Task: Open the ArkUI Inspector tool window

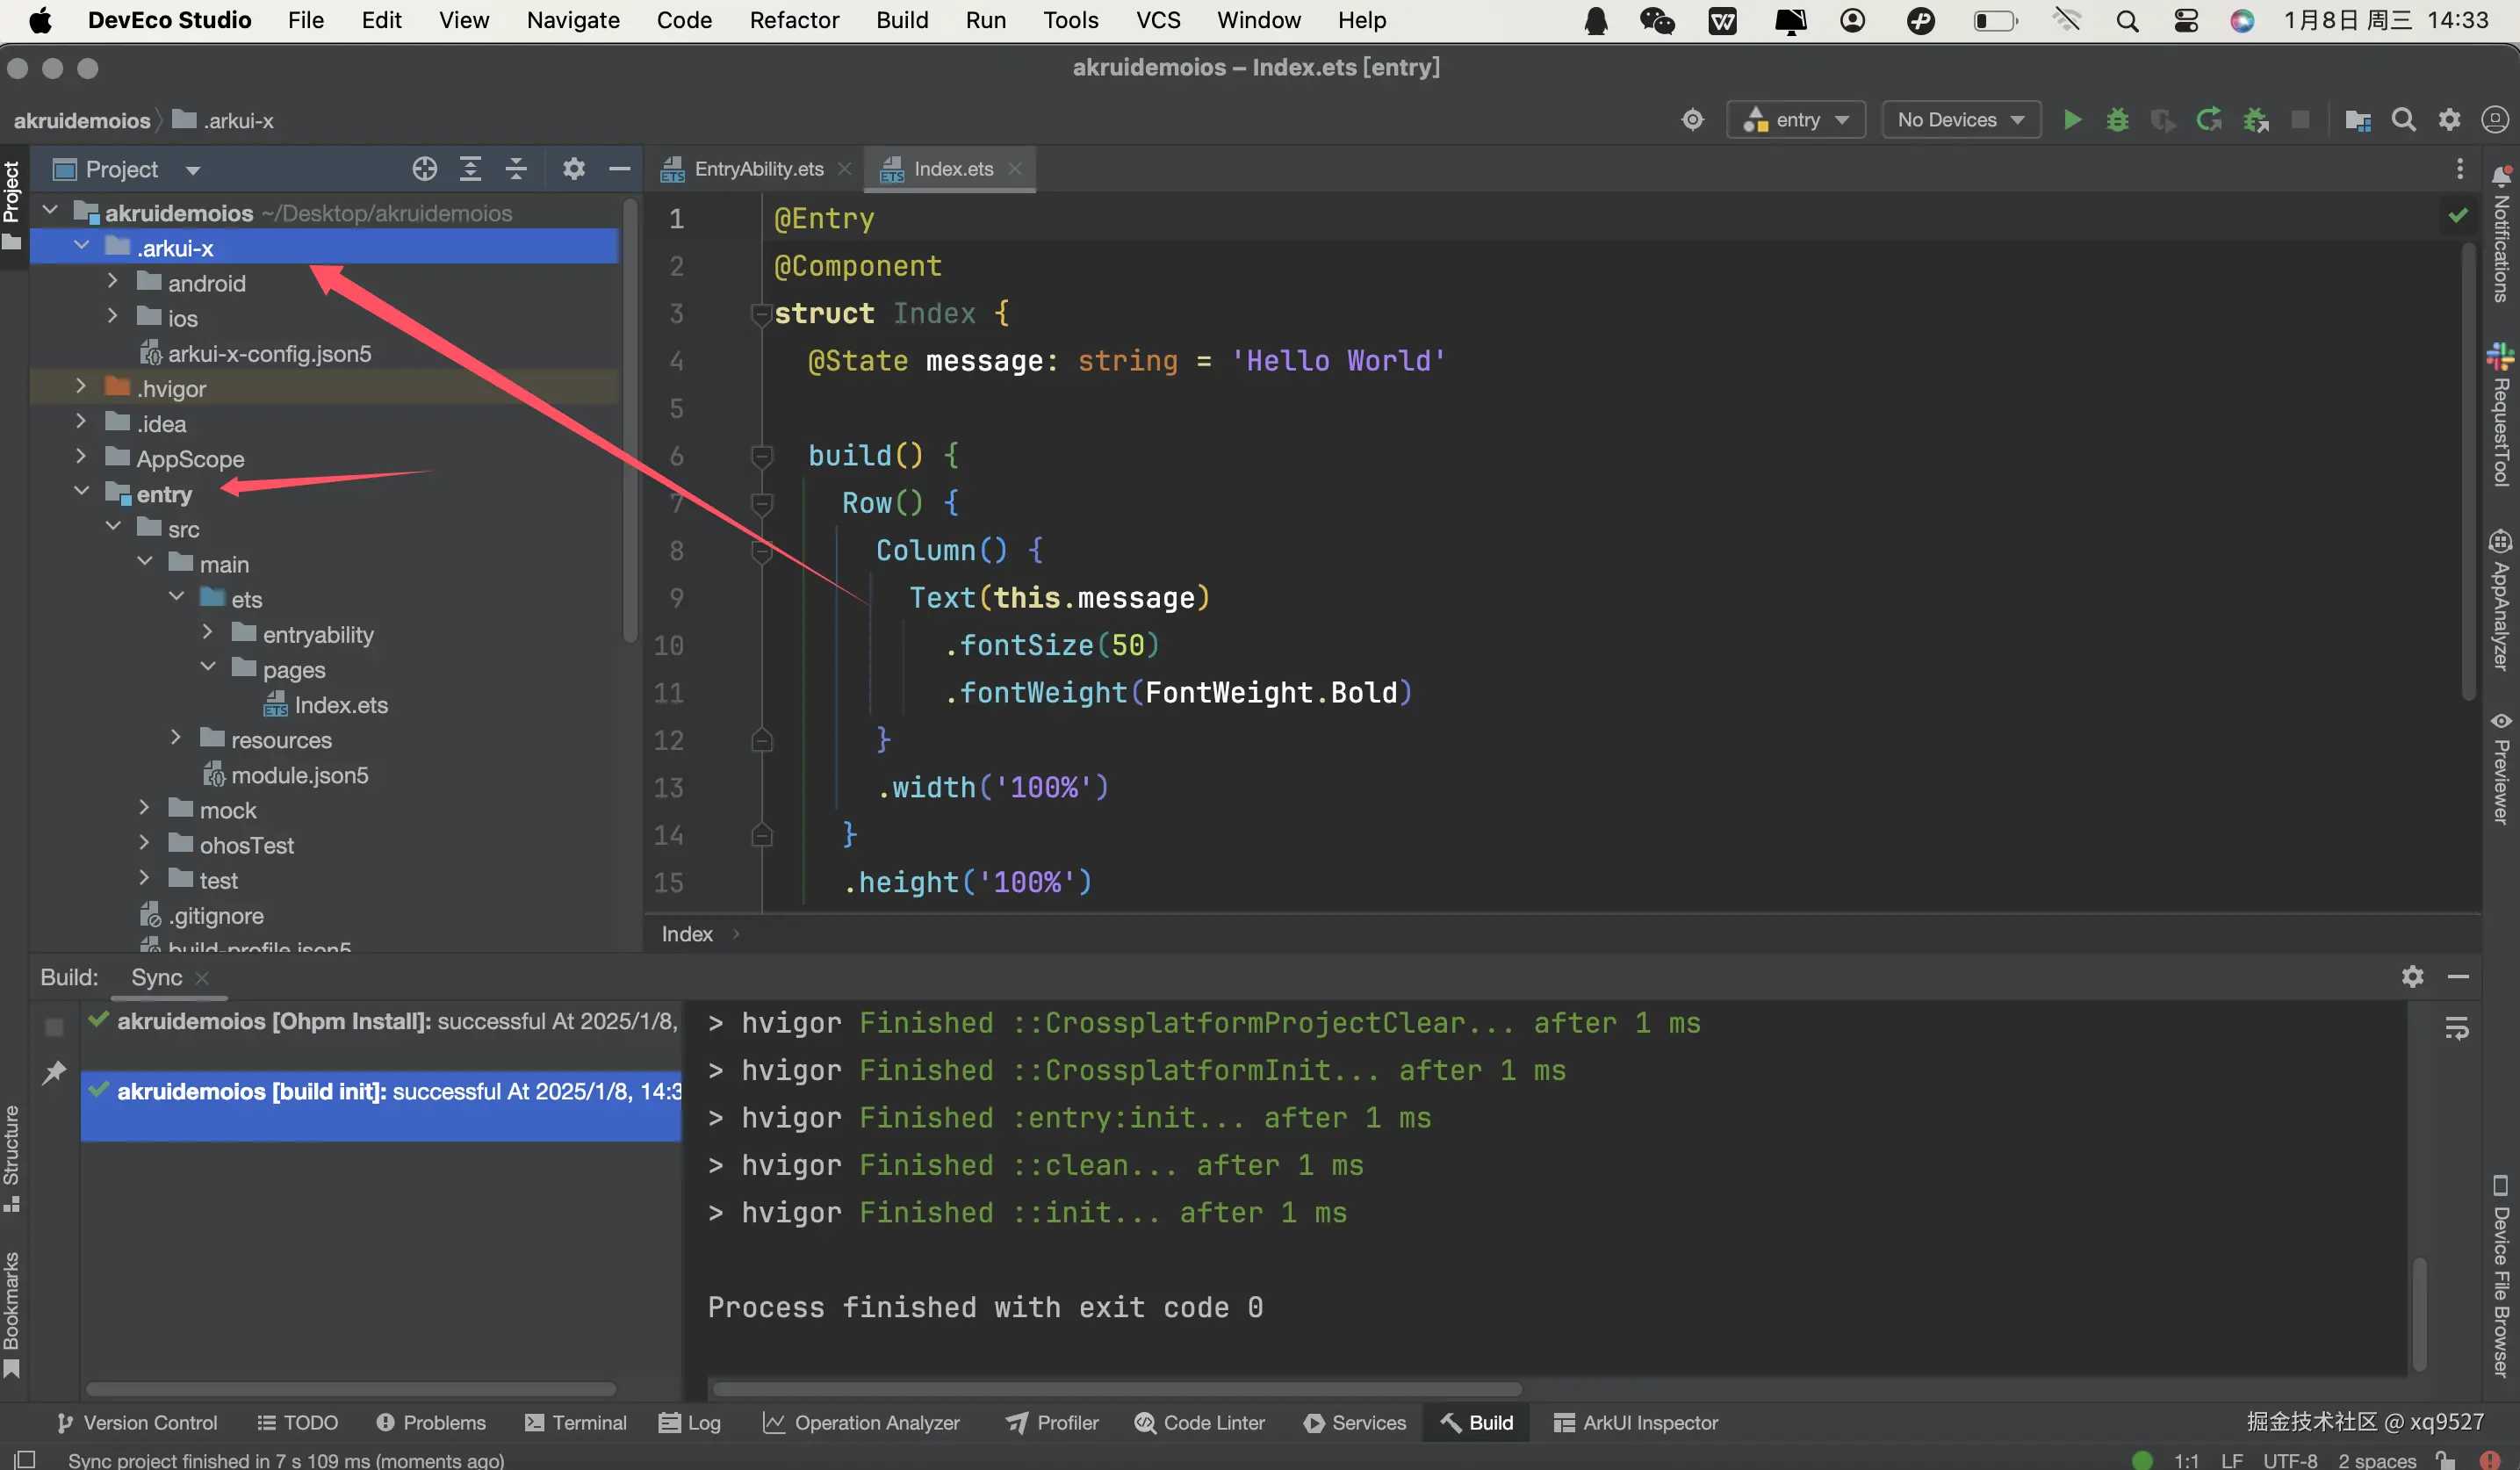Action: [1636, 1422]
